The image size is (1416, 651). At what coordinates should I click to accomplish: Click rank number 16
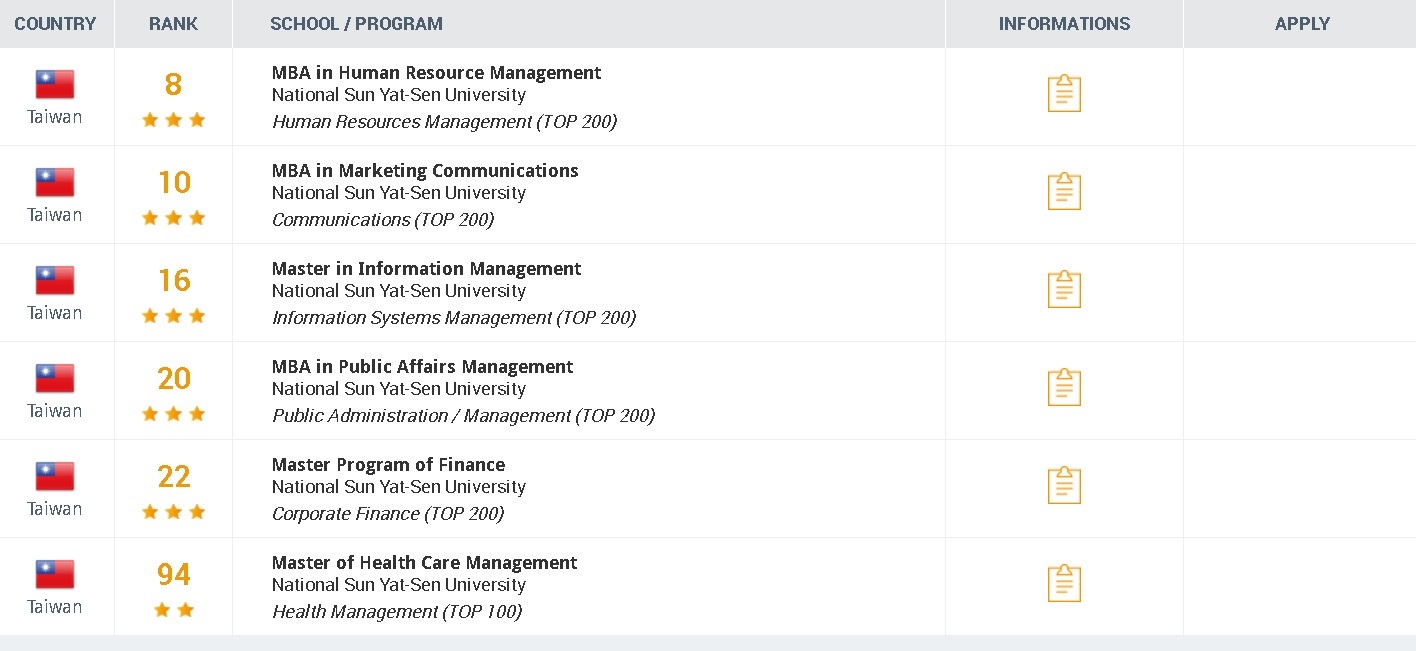pos(173,281)
